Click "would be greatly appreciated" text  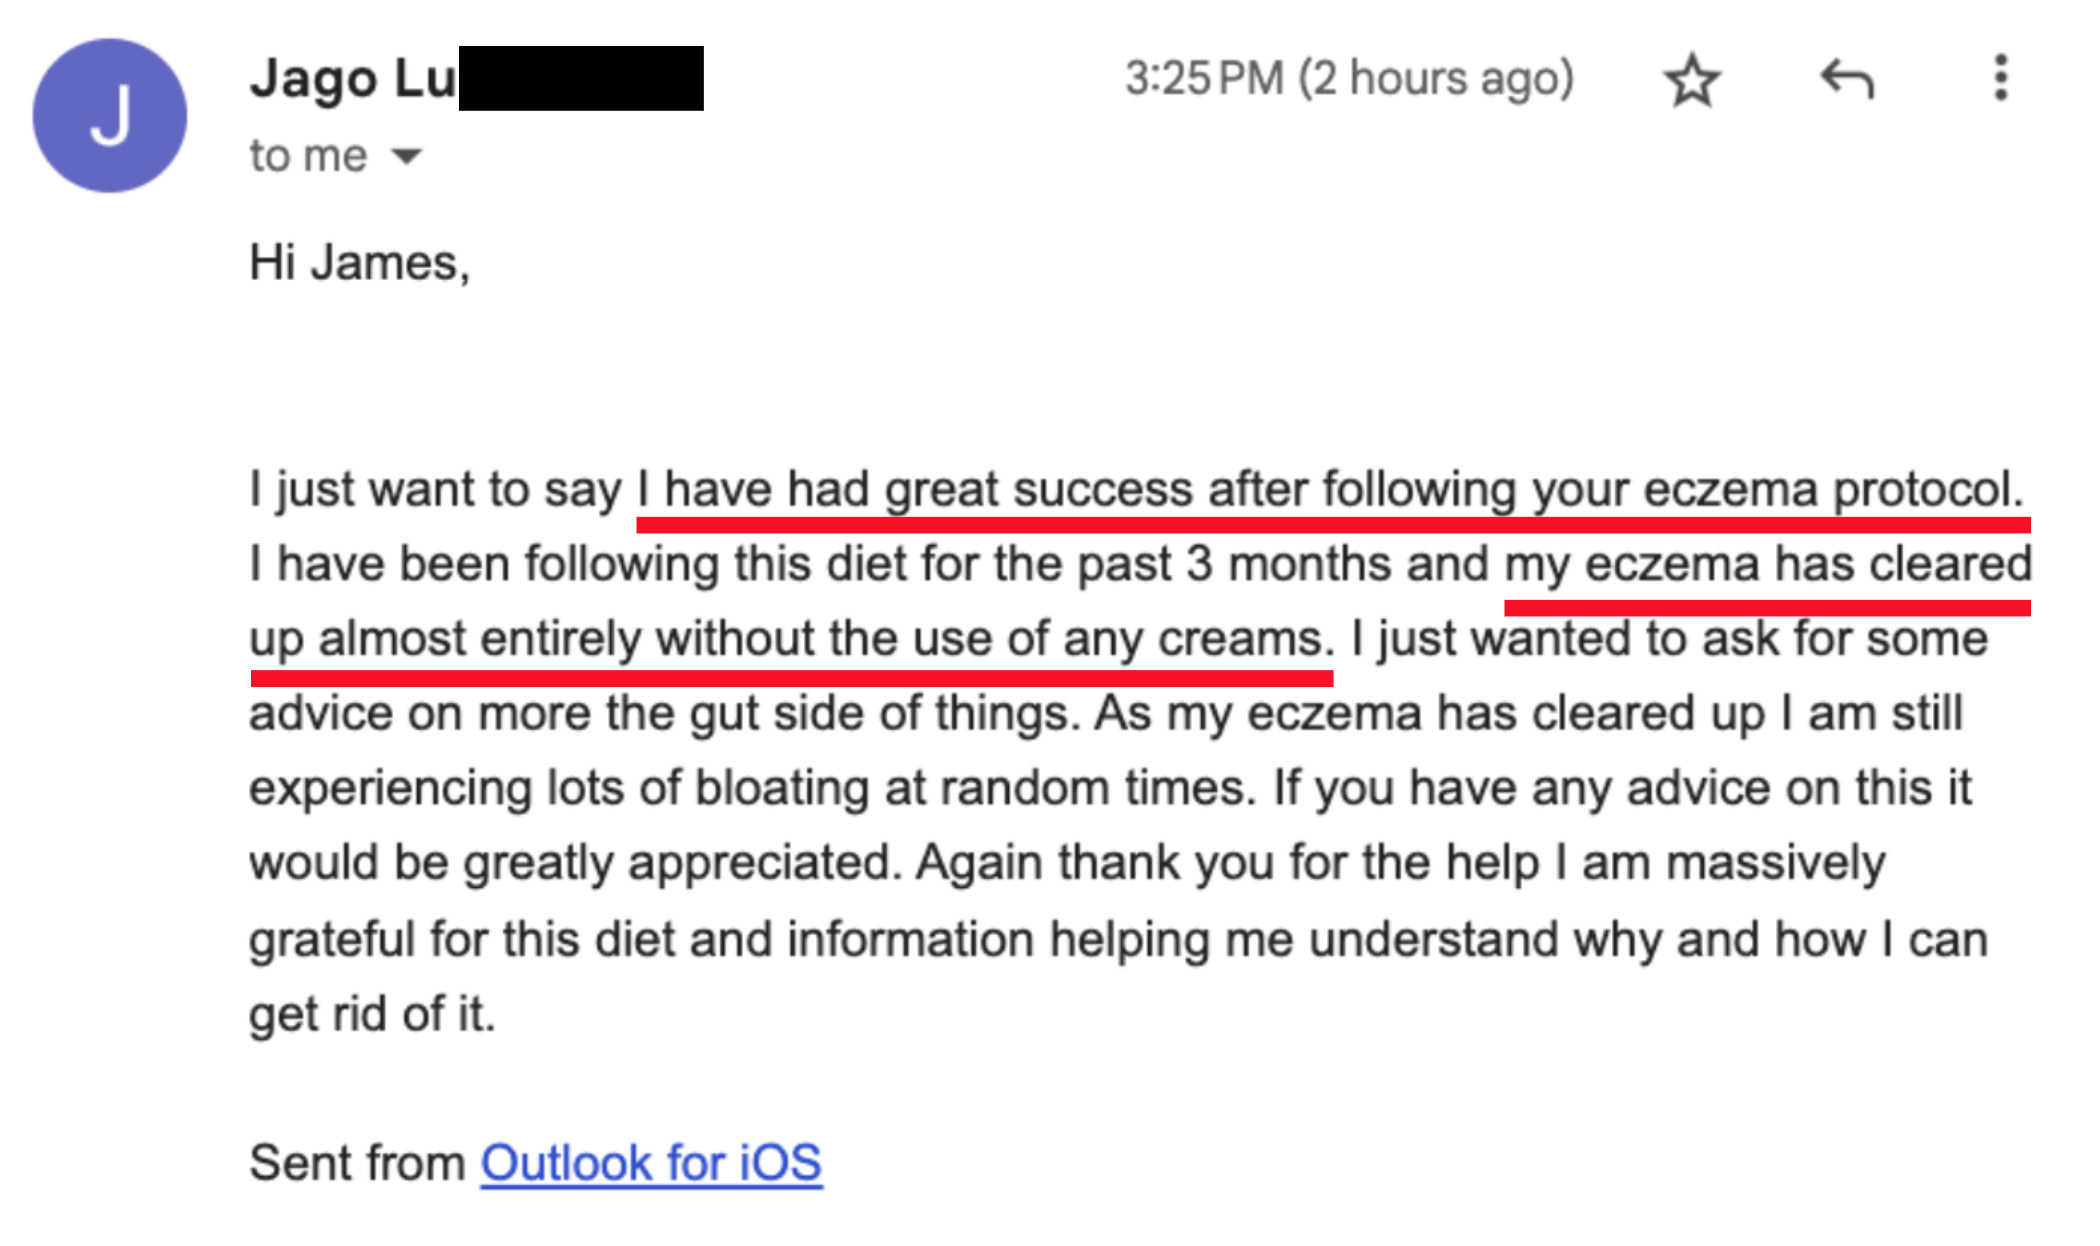[572, 863]
